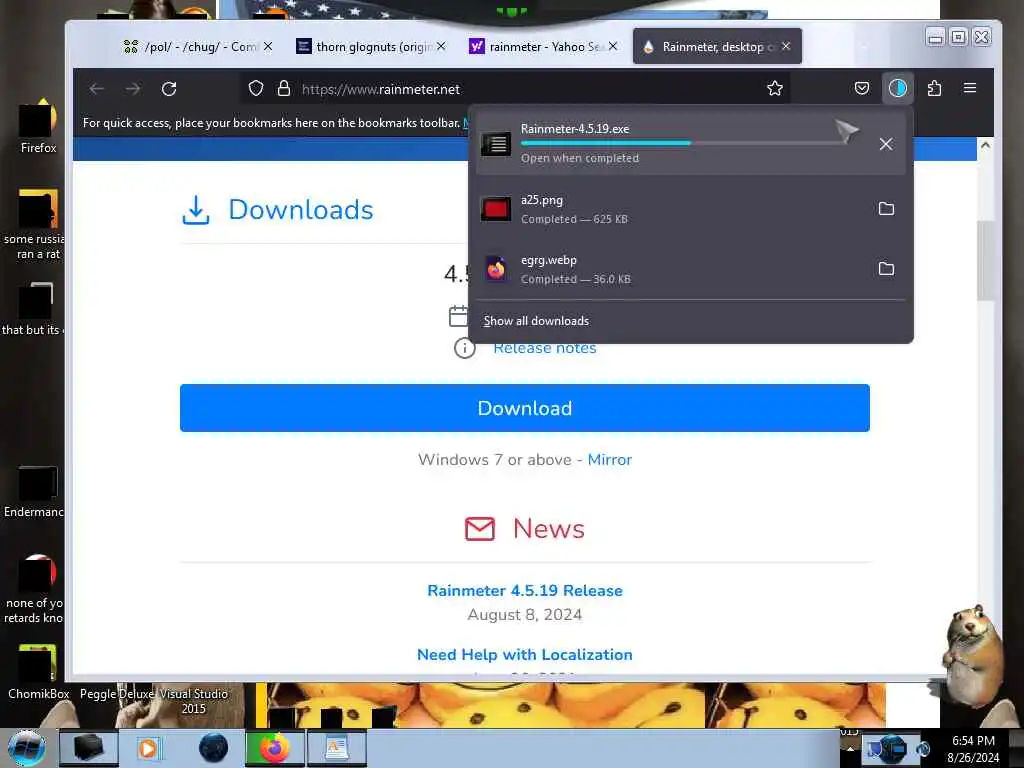Open Need Help with Localization link
The width and height of the screenshot is (1024, 768).
pos(524,654)
